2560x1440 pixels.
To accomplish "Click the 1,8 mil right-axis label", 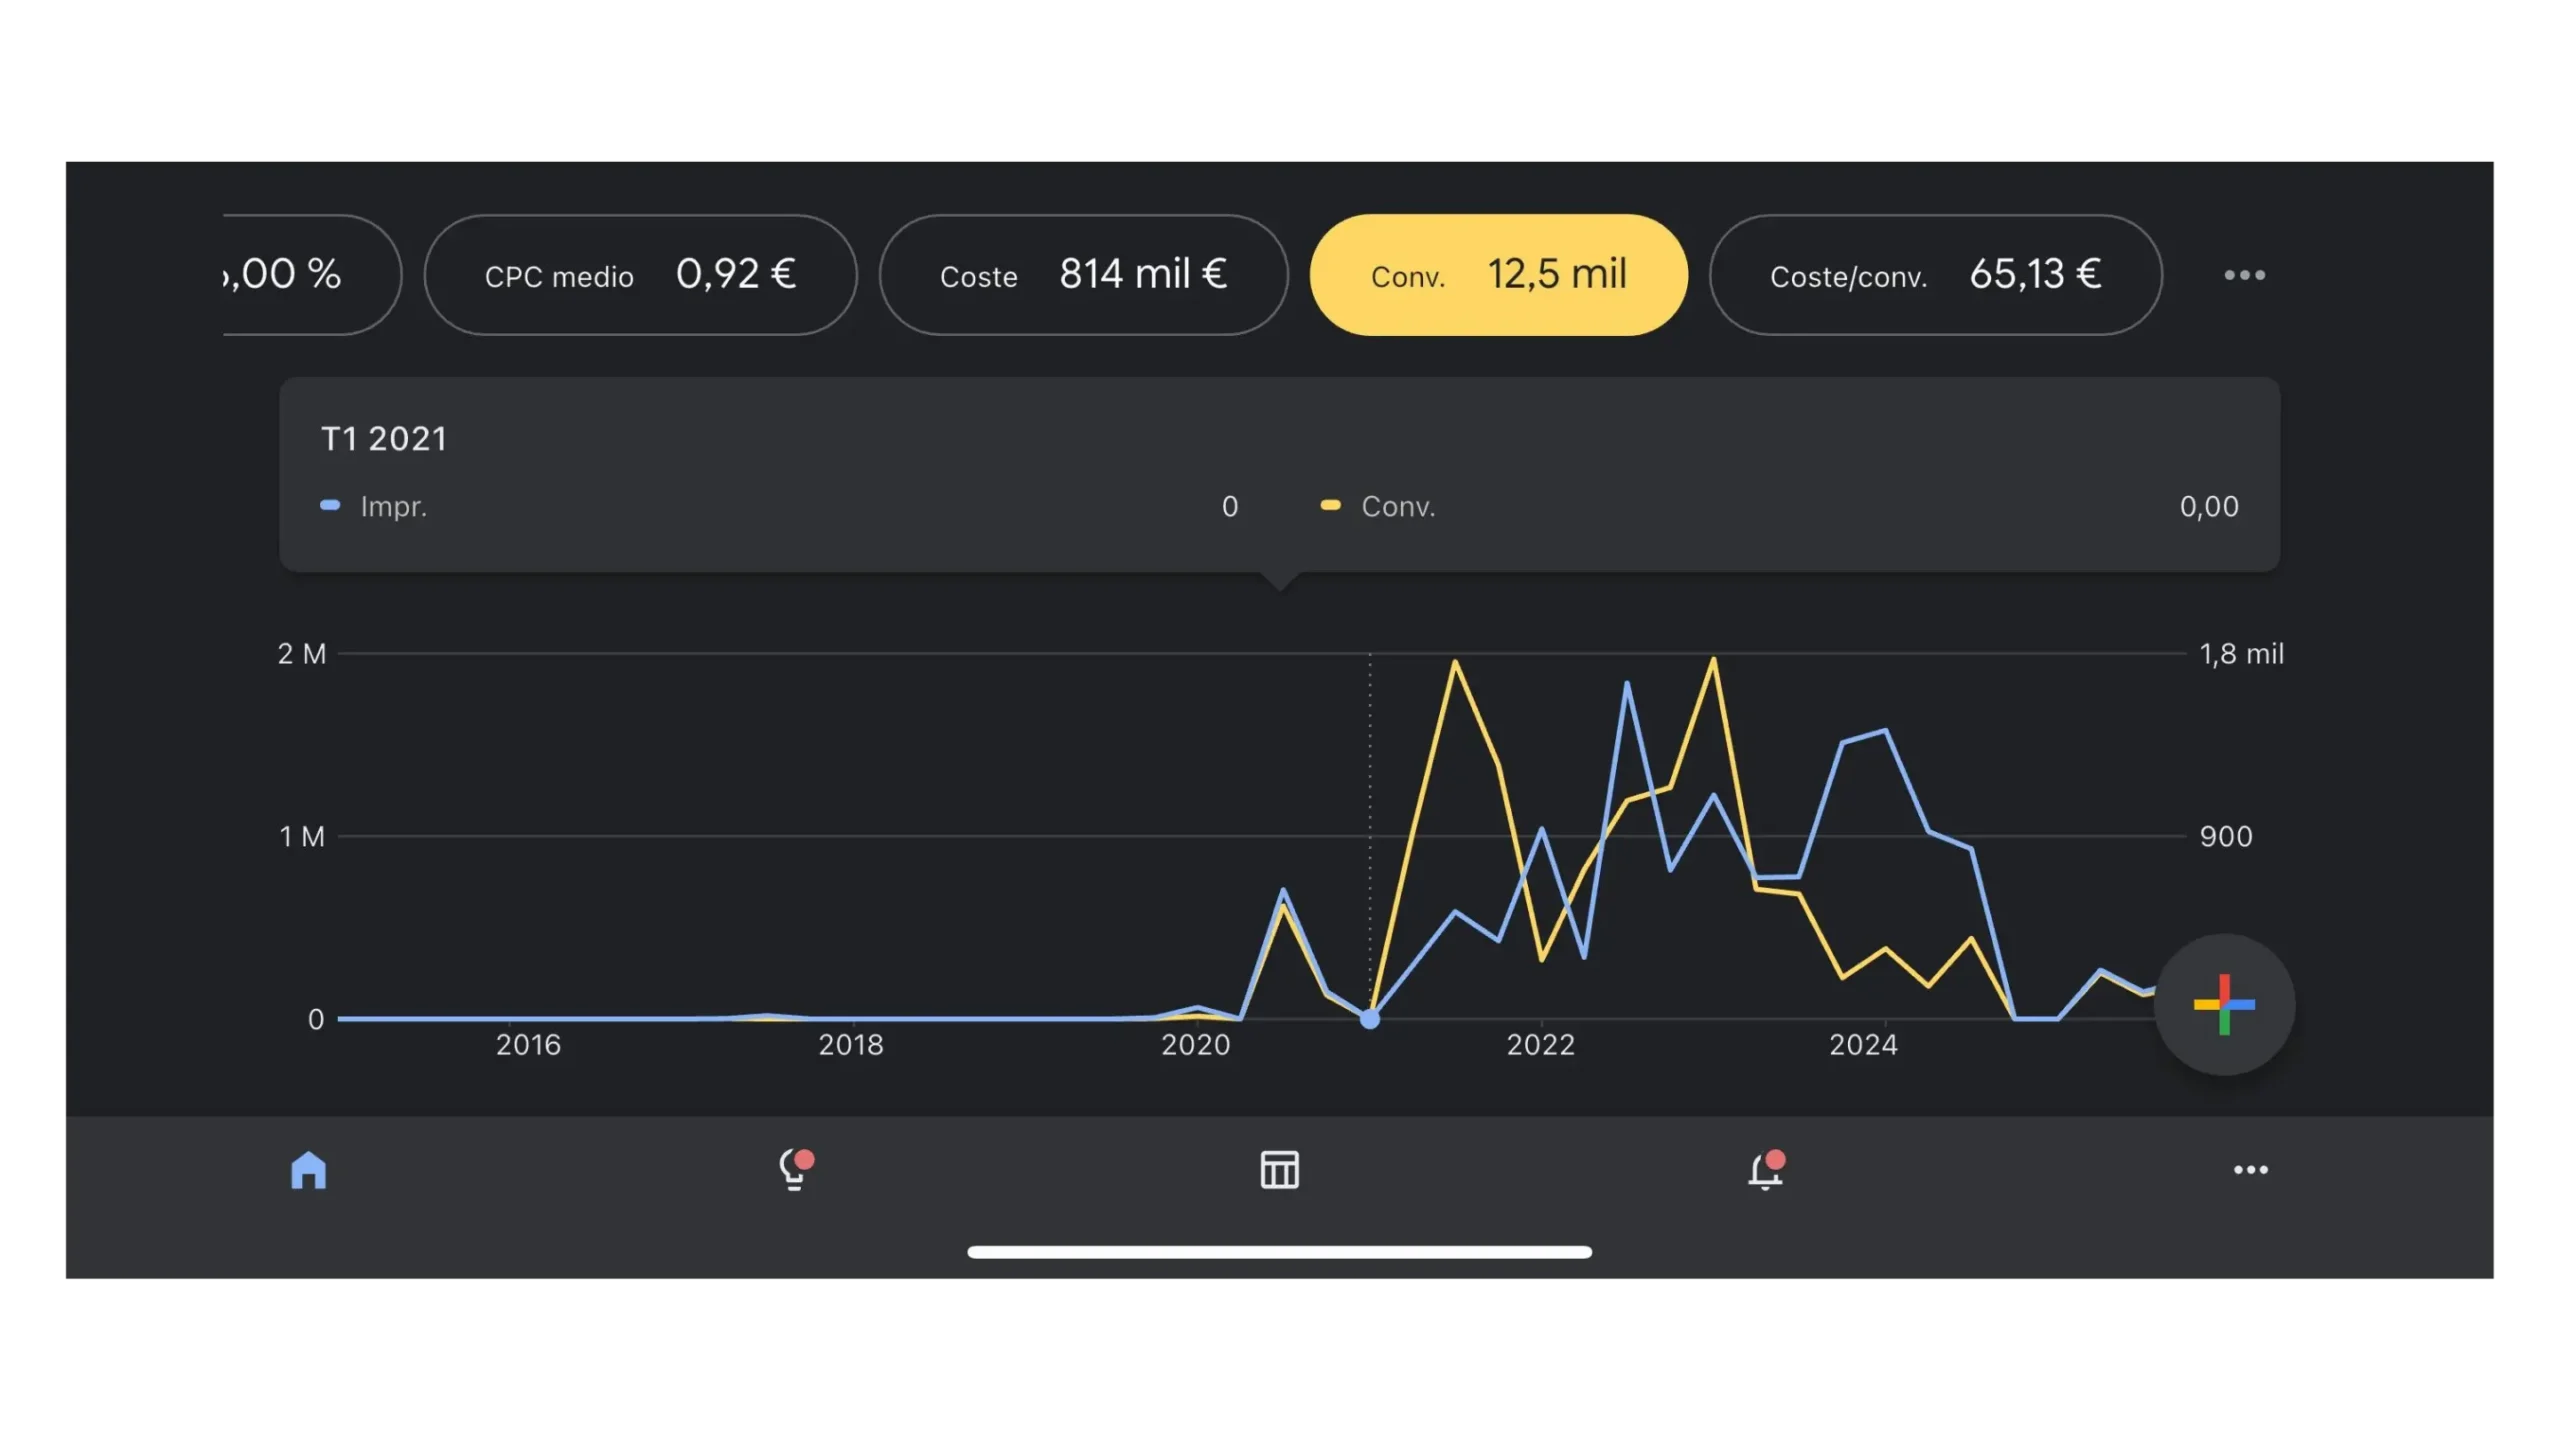I will click(x=2241, y=653).
